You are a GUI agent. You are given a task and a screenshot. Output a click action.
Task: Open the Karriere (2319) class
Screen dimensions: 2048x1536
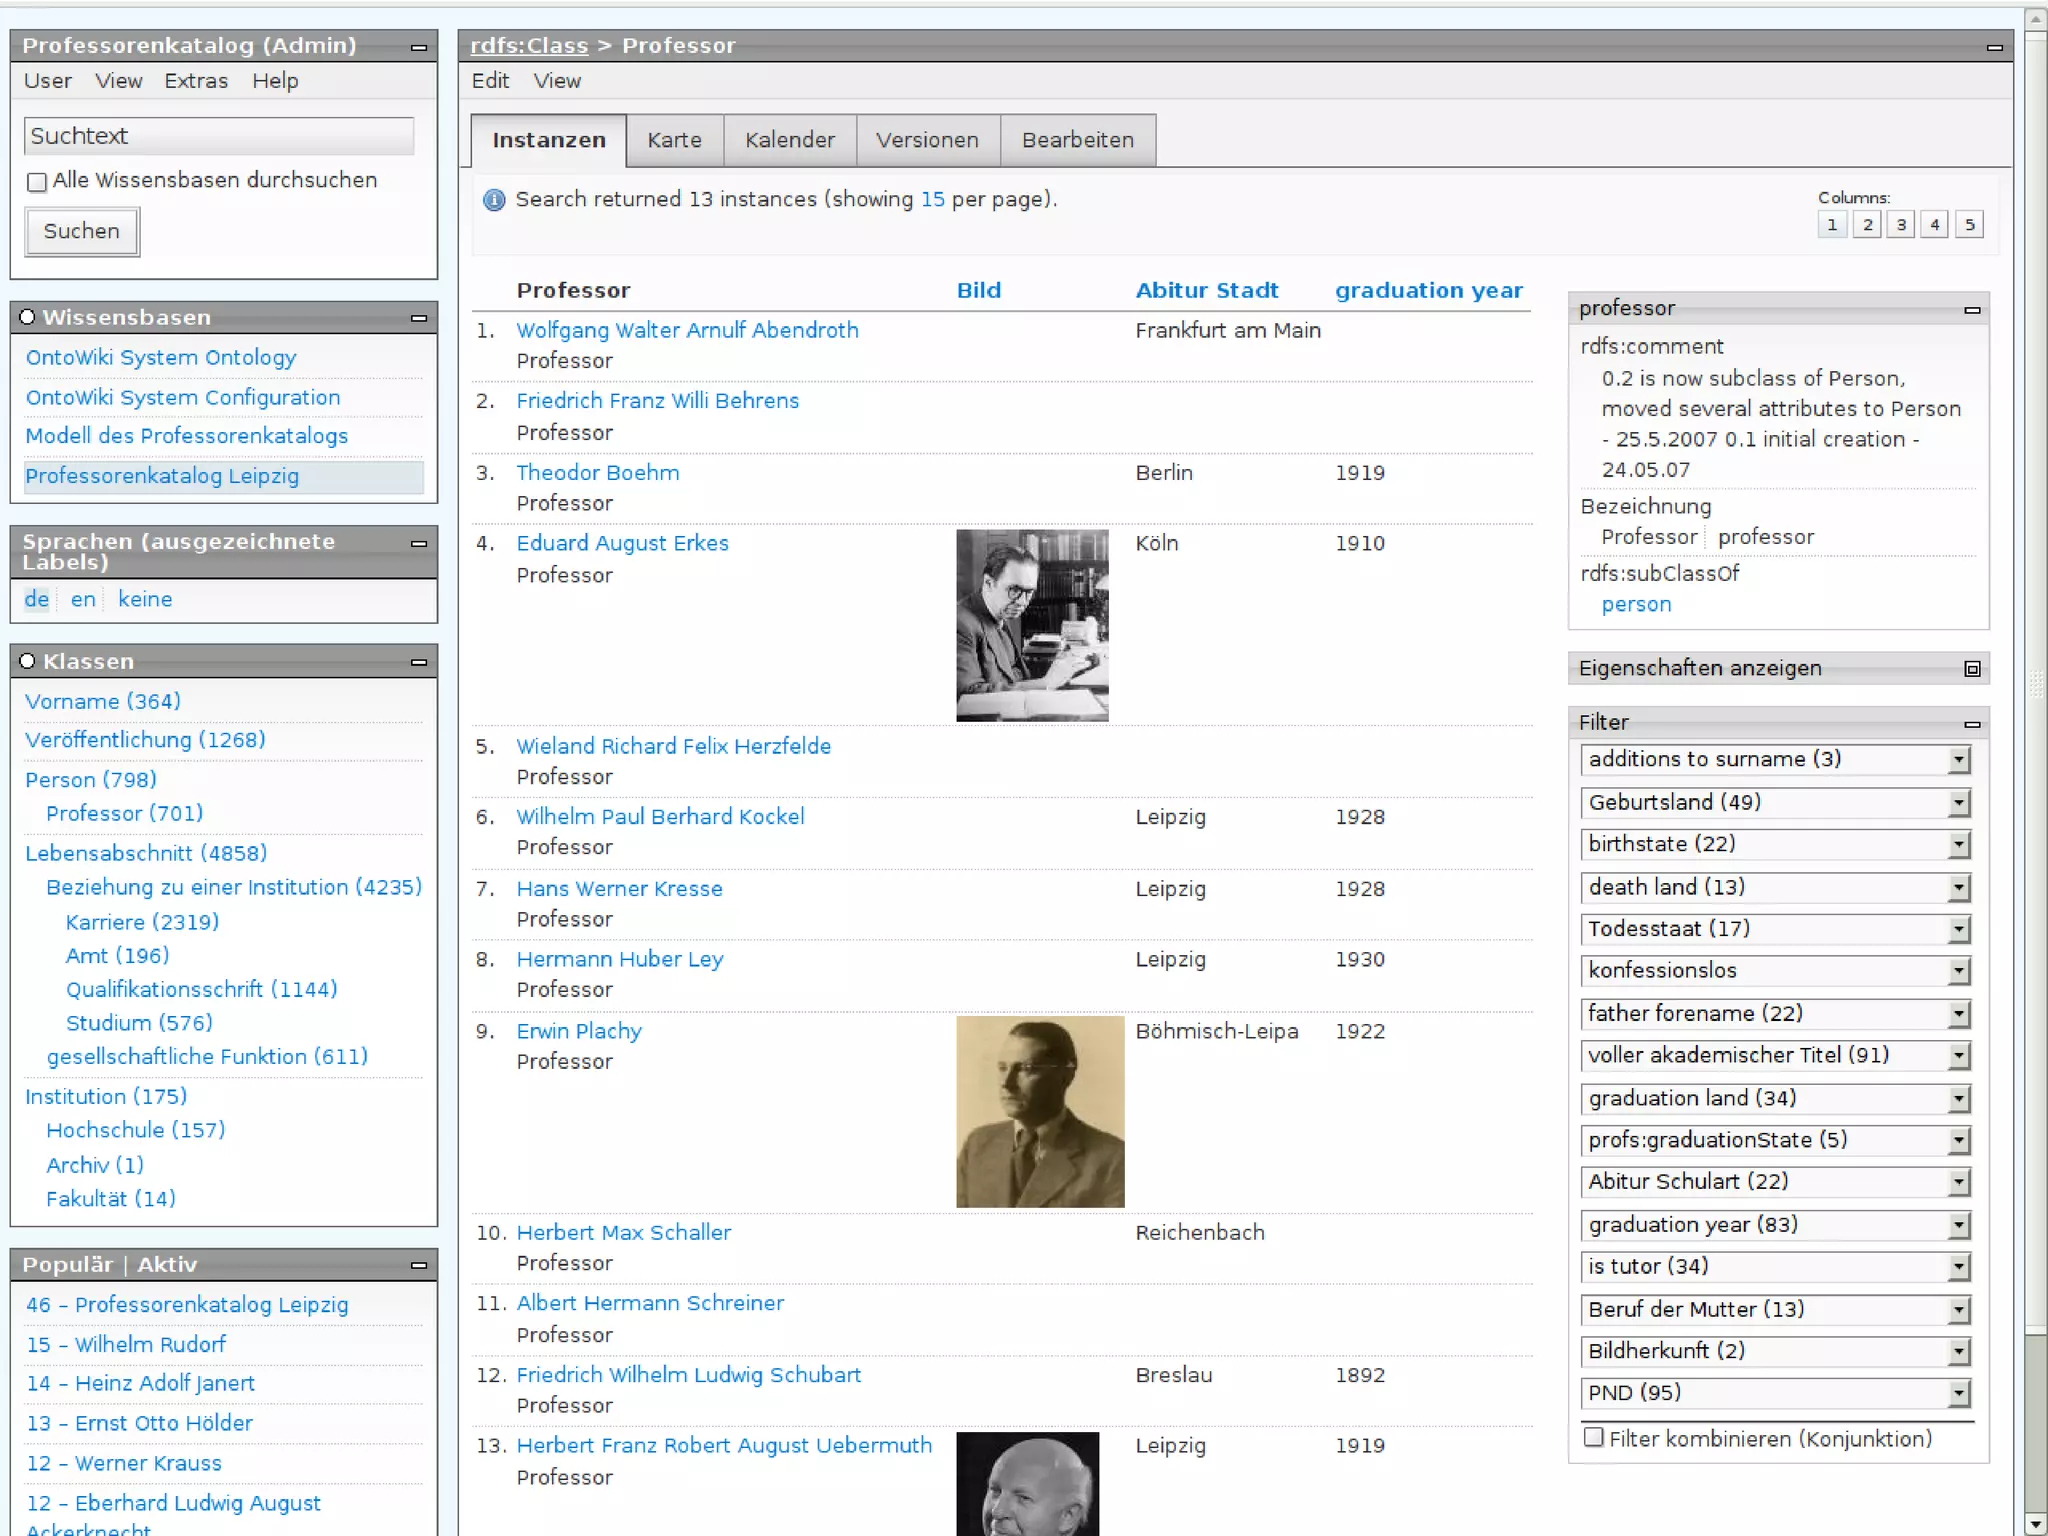[142, 922]
